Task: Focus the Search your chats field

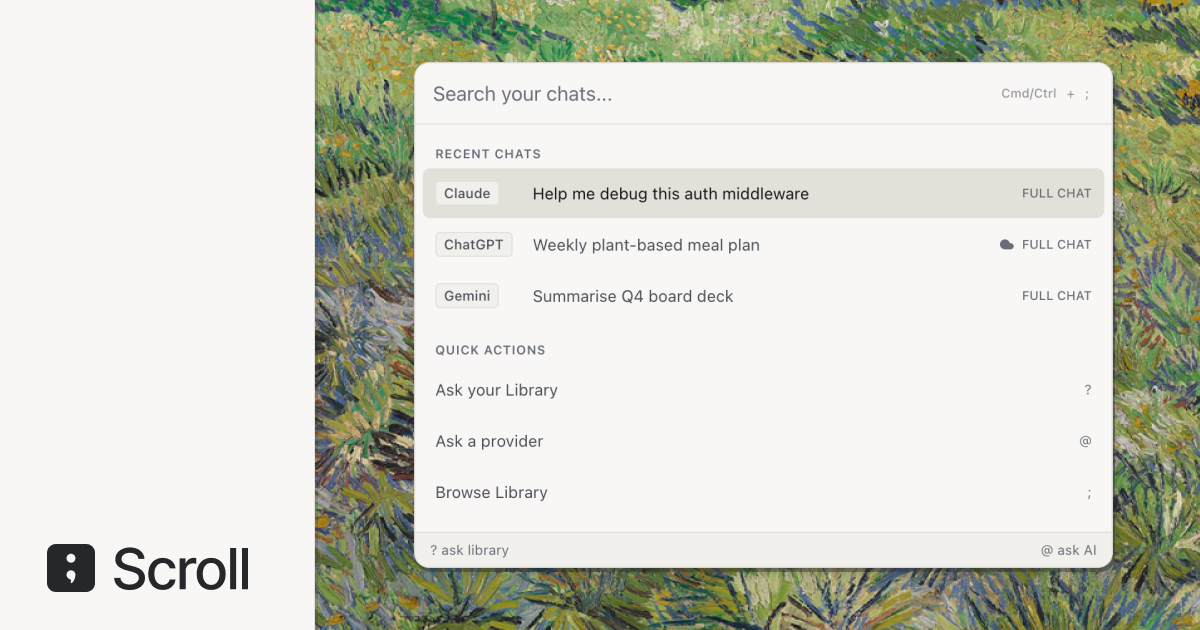Action: (x=763, y=94)
